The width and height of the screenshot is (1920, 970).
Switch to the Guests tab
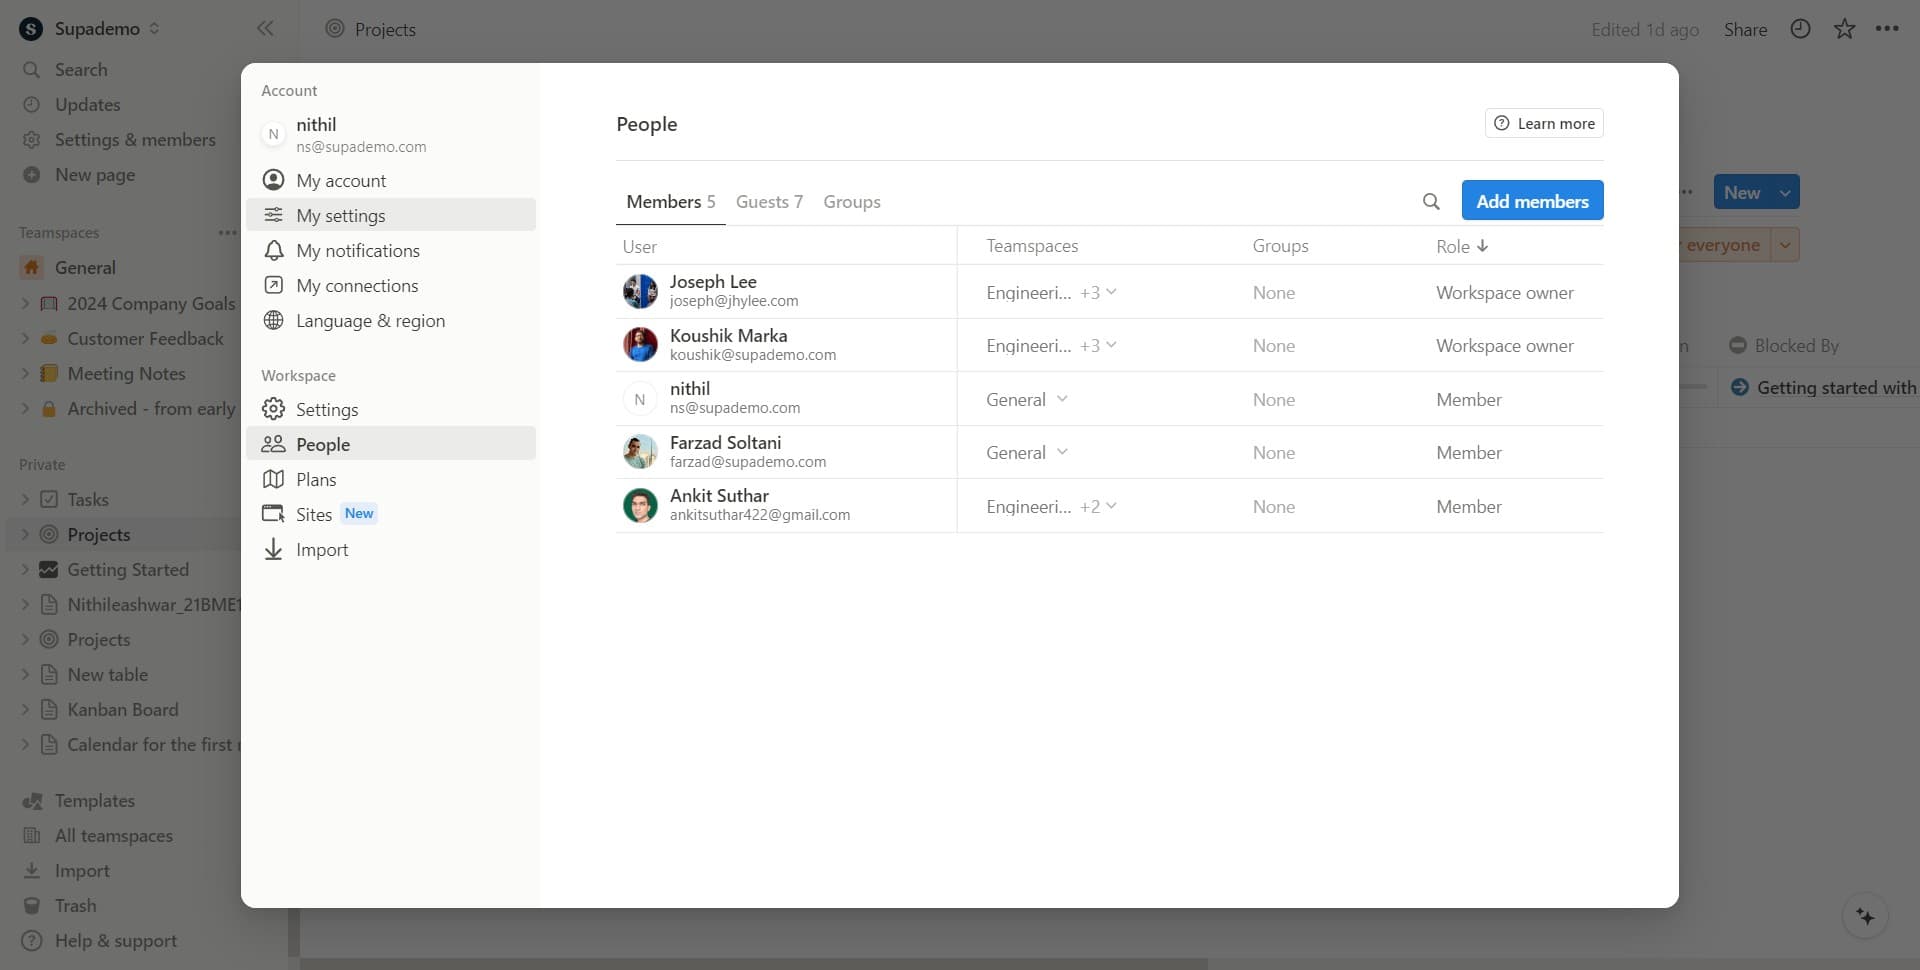tap(768, 202)
